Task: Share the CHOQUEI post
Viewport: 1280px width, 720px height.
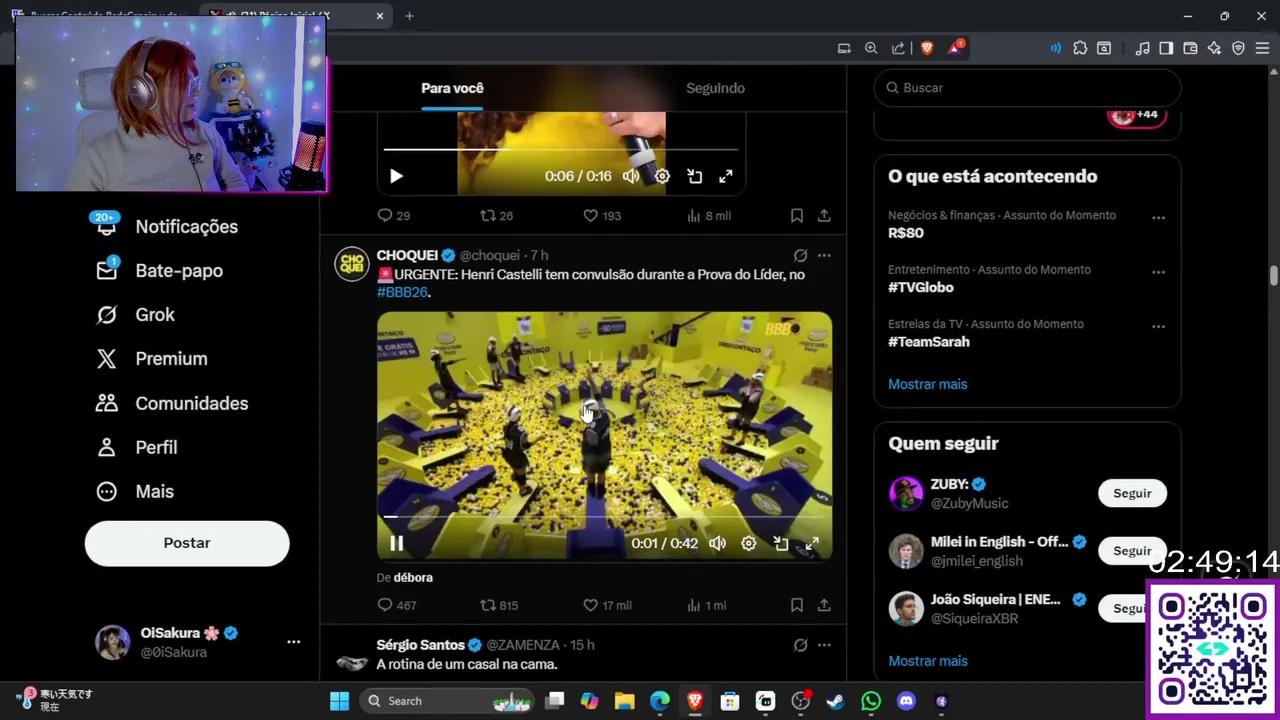Action: [x=824, y=605]
